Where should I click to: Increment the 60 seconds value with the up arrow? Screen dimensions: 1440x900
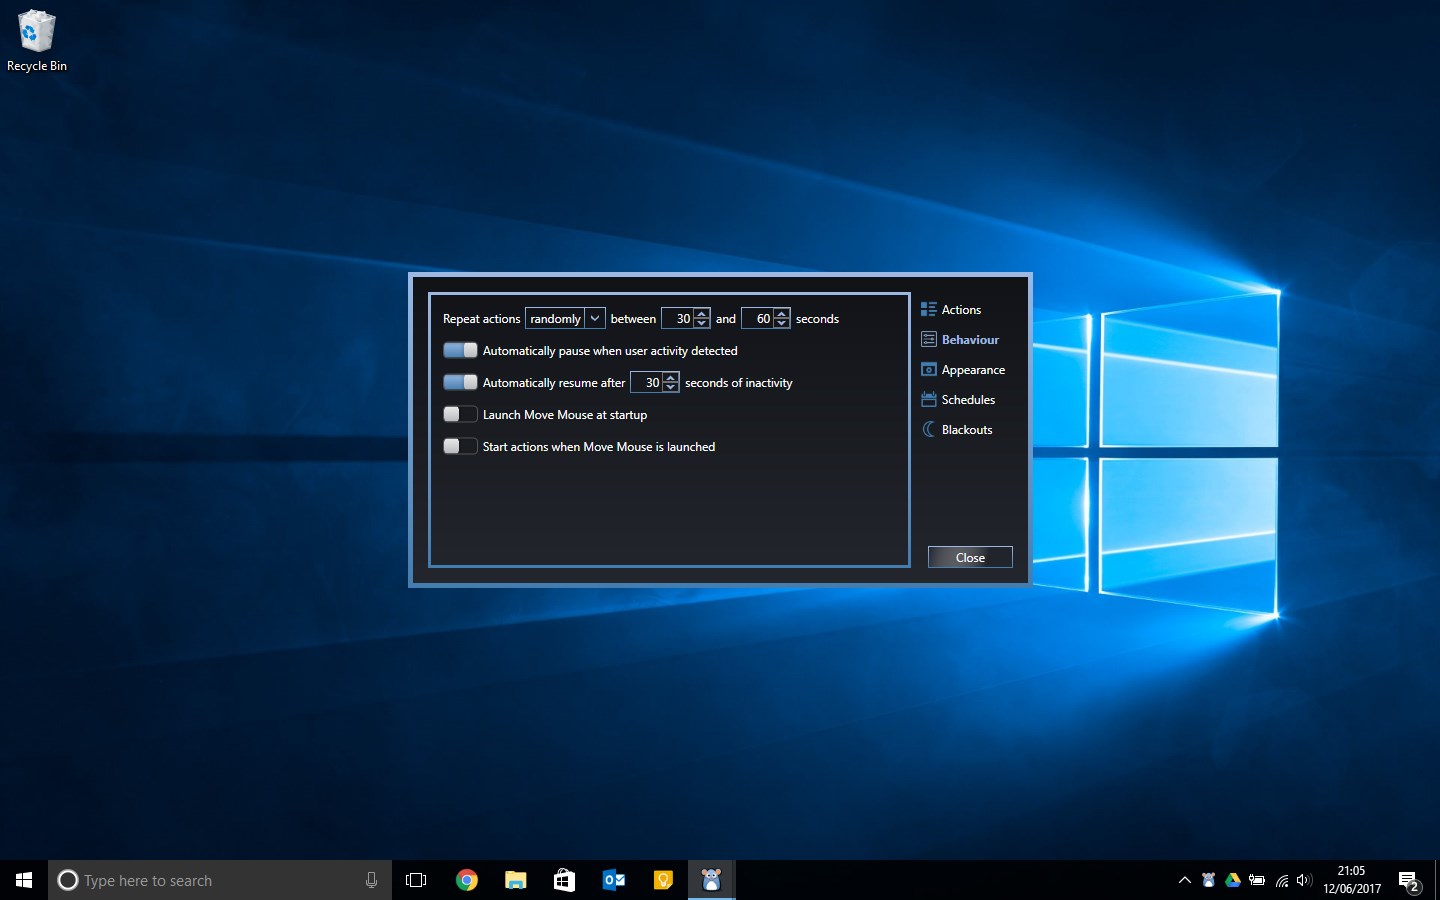pyautogui.click(x=780, y=313)
